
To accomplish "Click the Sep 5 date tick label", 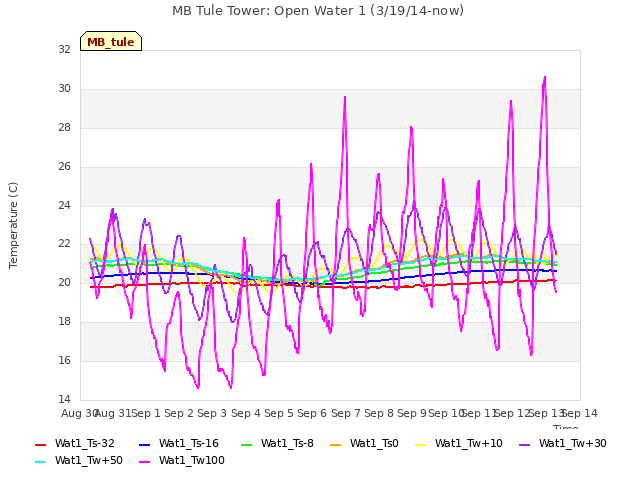I will point(279,413).
